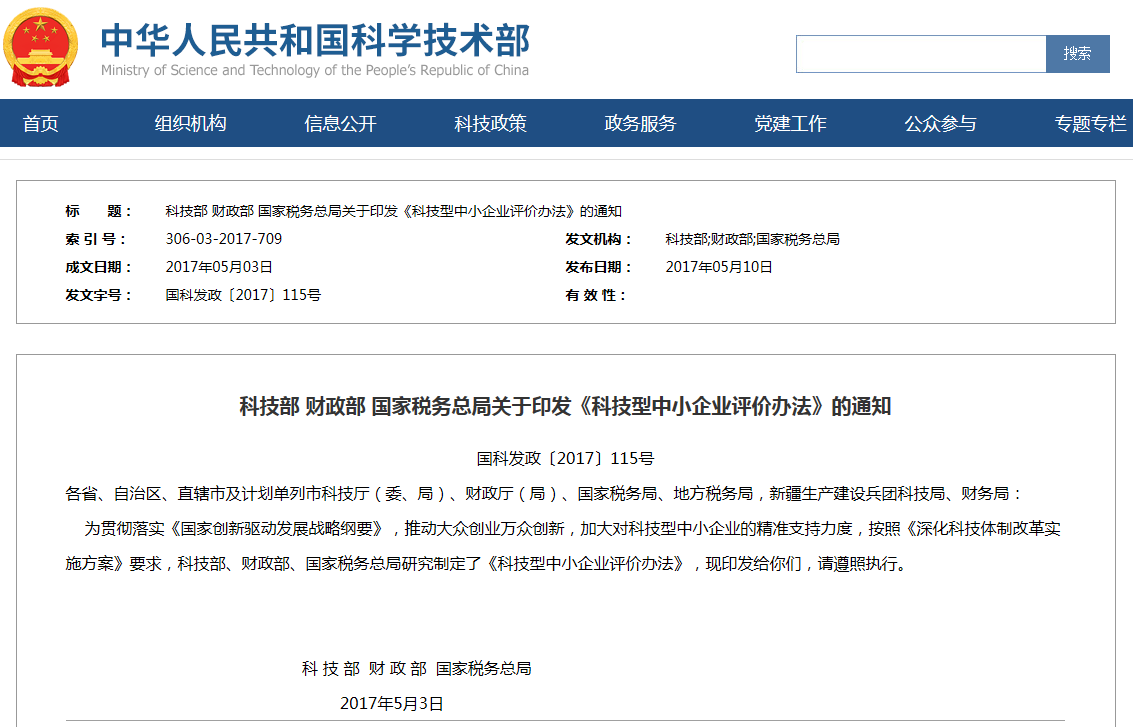This screenshot has height=727, width=1133.
Task: Click the bold article headline
Action: (x=566, y=407)
